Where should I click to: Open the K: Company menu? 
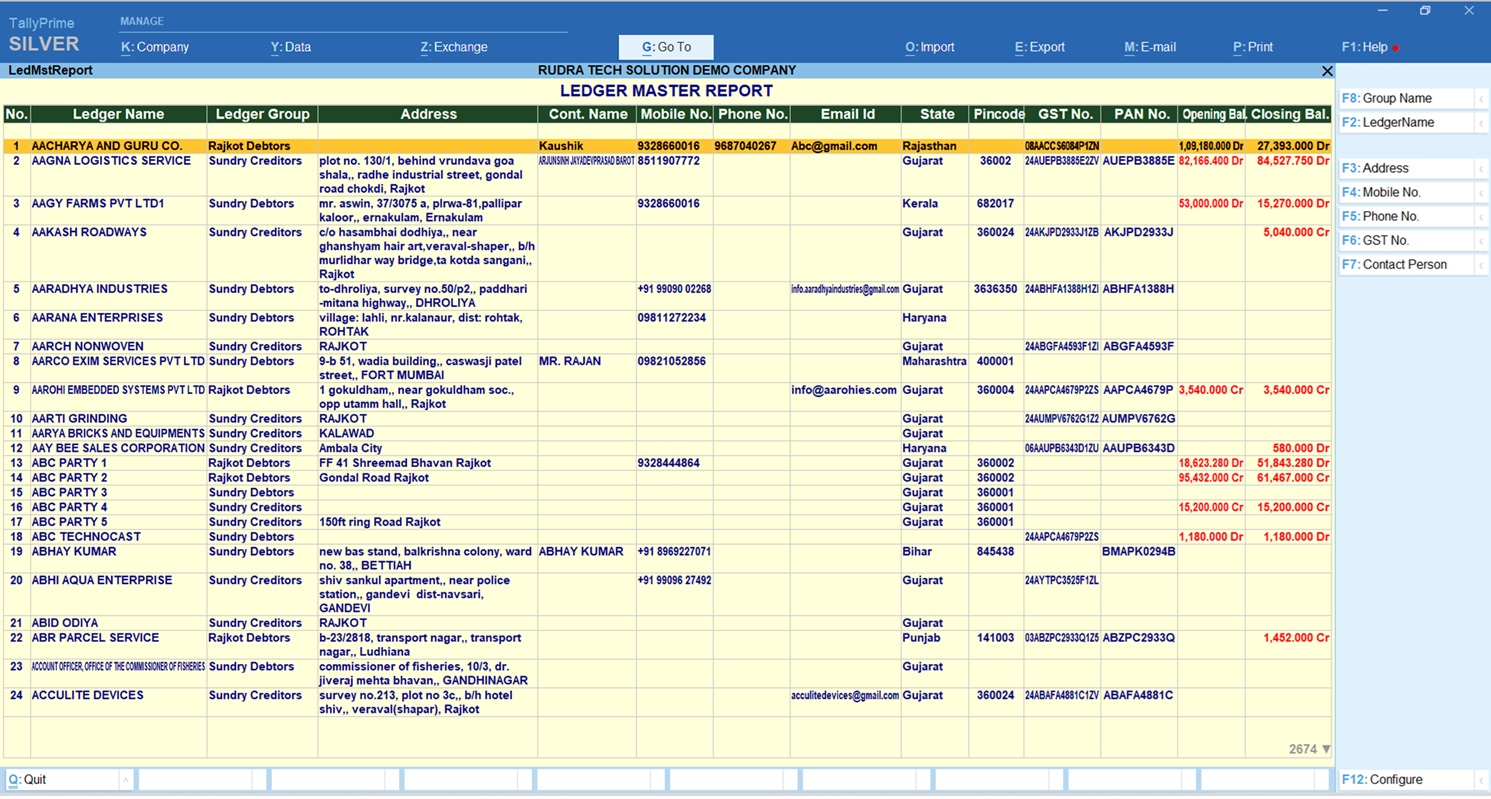[155, 47]
